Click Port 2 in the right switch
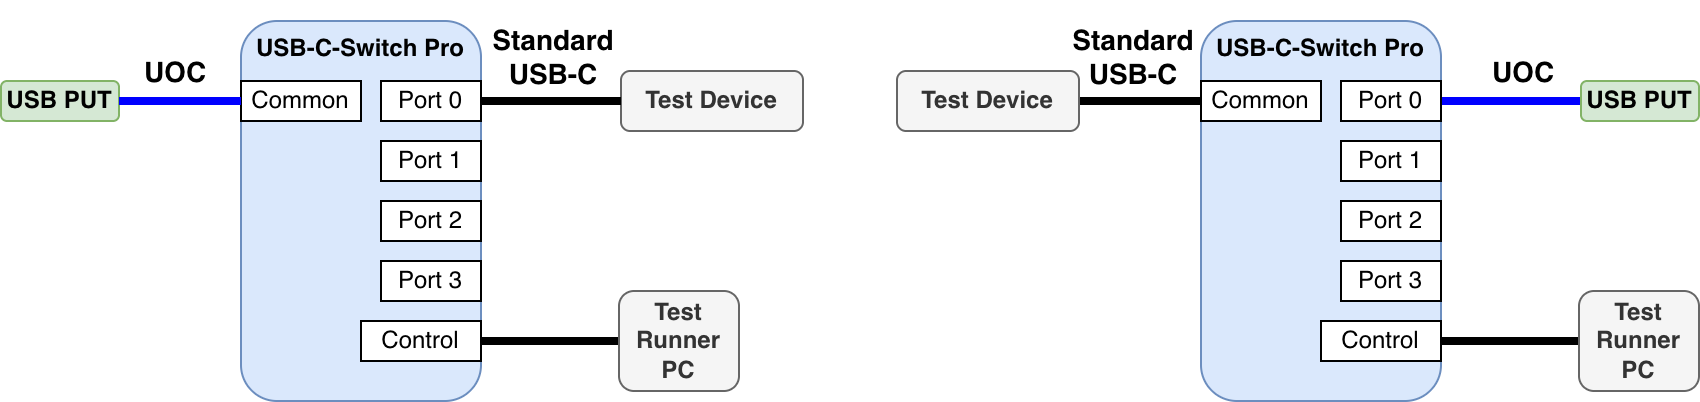 tap(1390, 221)
